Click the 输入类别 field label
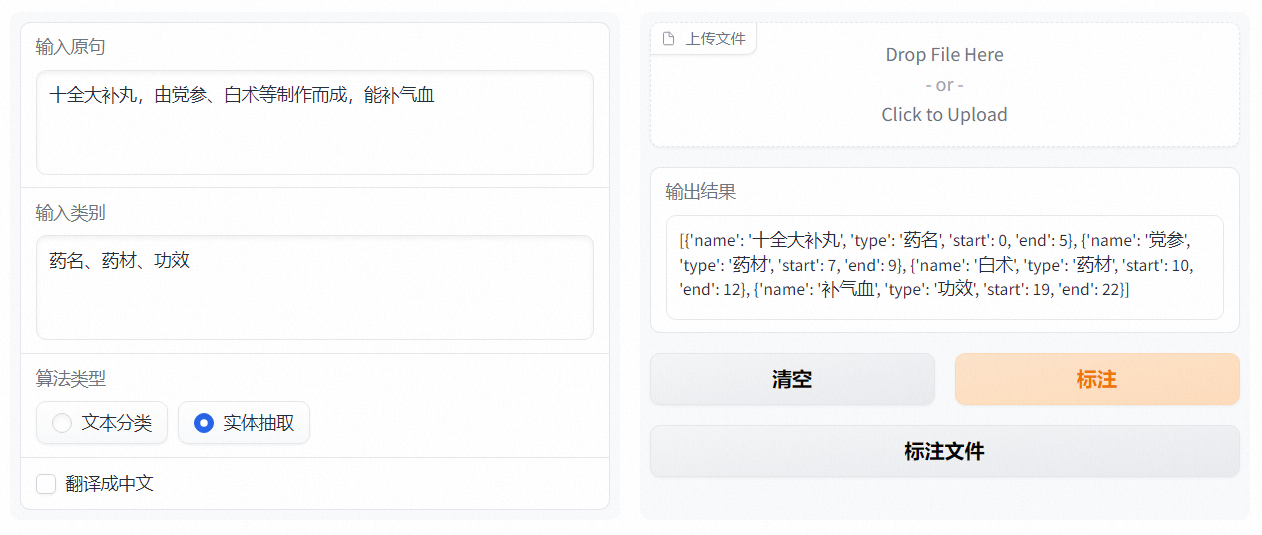Image resolution: width=1262 pixels, height=535 pixels. (70, 213)
